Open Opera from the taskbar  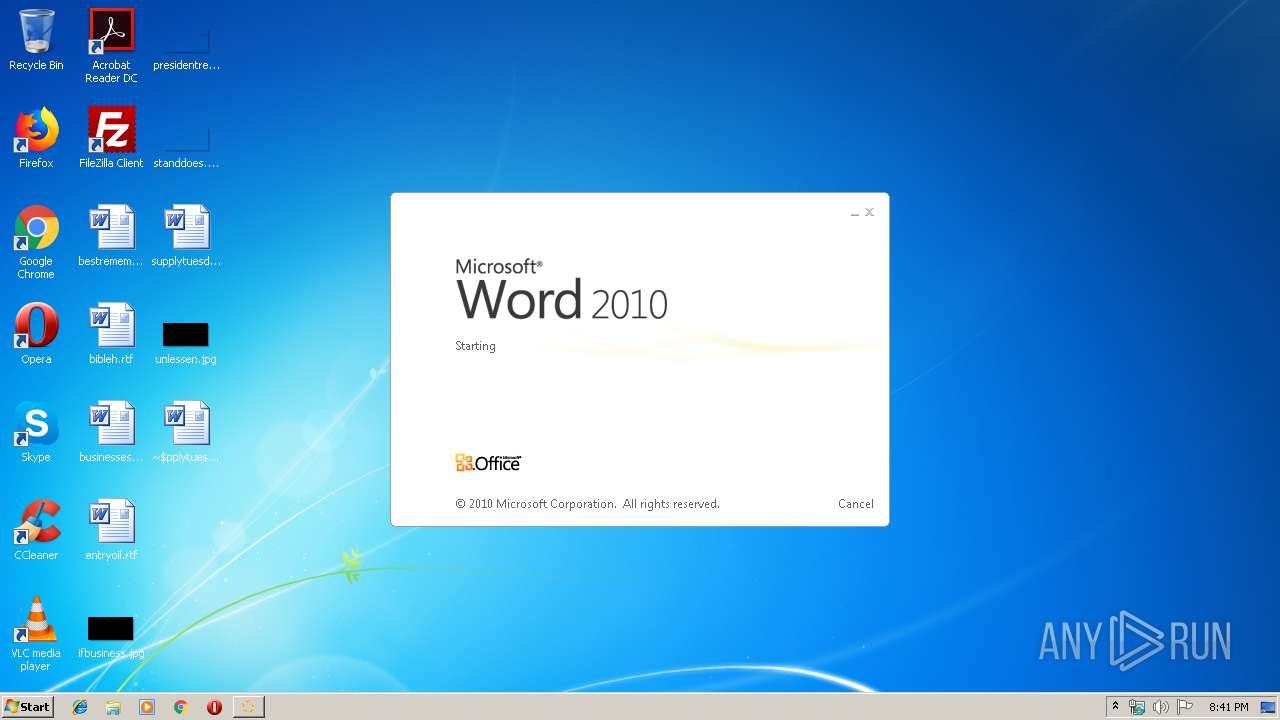click(214, 707)
